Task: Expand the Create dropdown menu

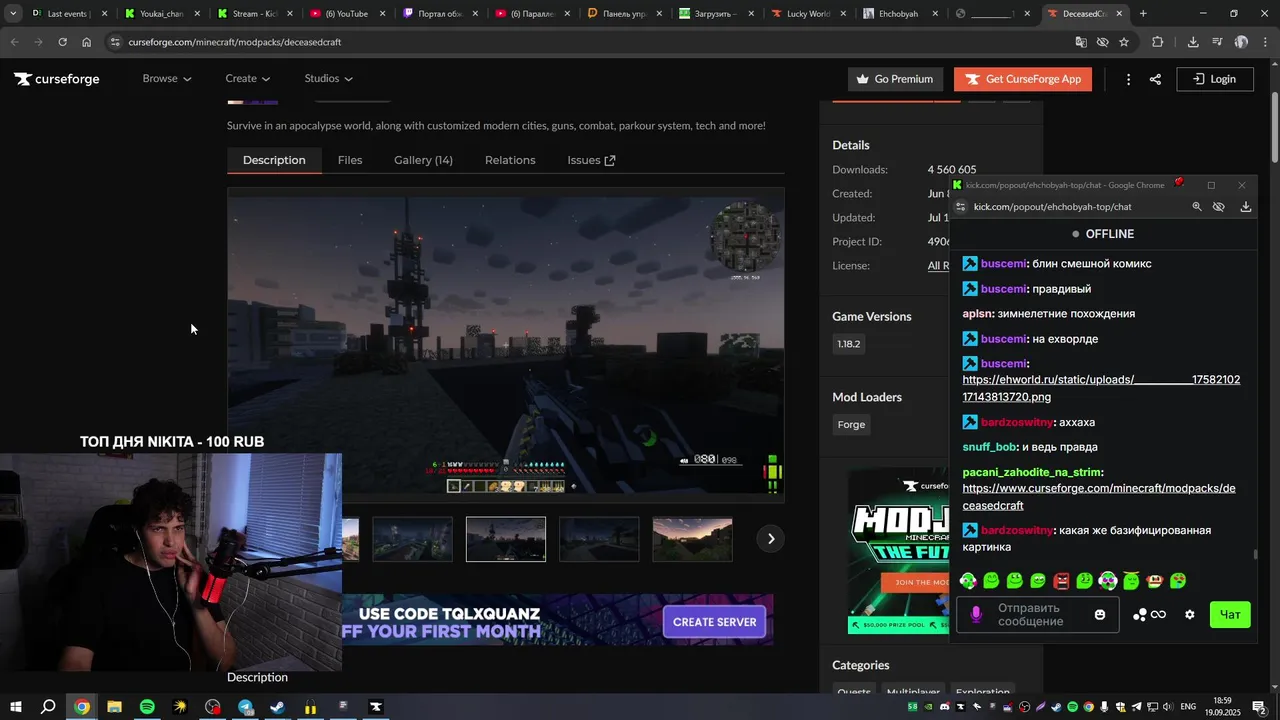Action: point(248,79)
